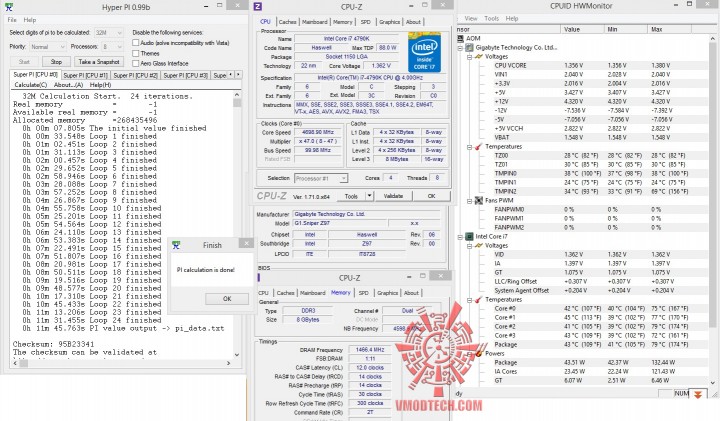Collapse the motherboard Temperatures tree node
Viewport: 720px width, 421px height.
[x=469, y=147]
